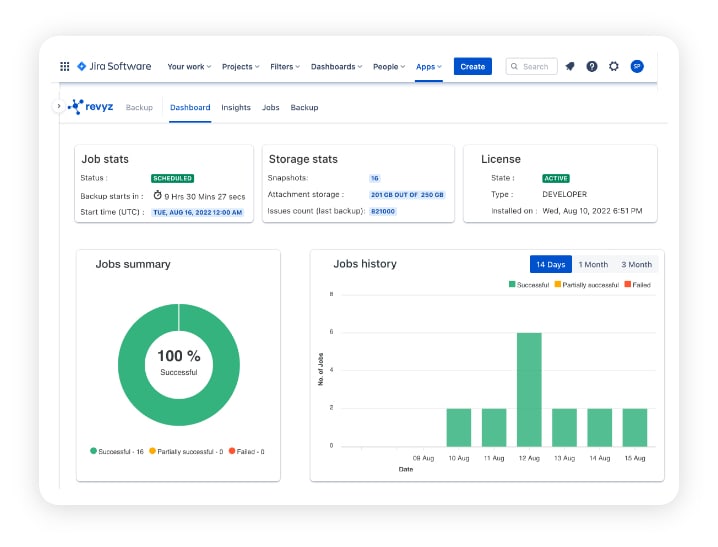The width and height of the screenshot is (718, 547).
Task: Expand the Projects dropdown menu
Action: tap(240, 67)
